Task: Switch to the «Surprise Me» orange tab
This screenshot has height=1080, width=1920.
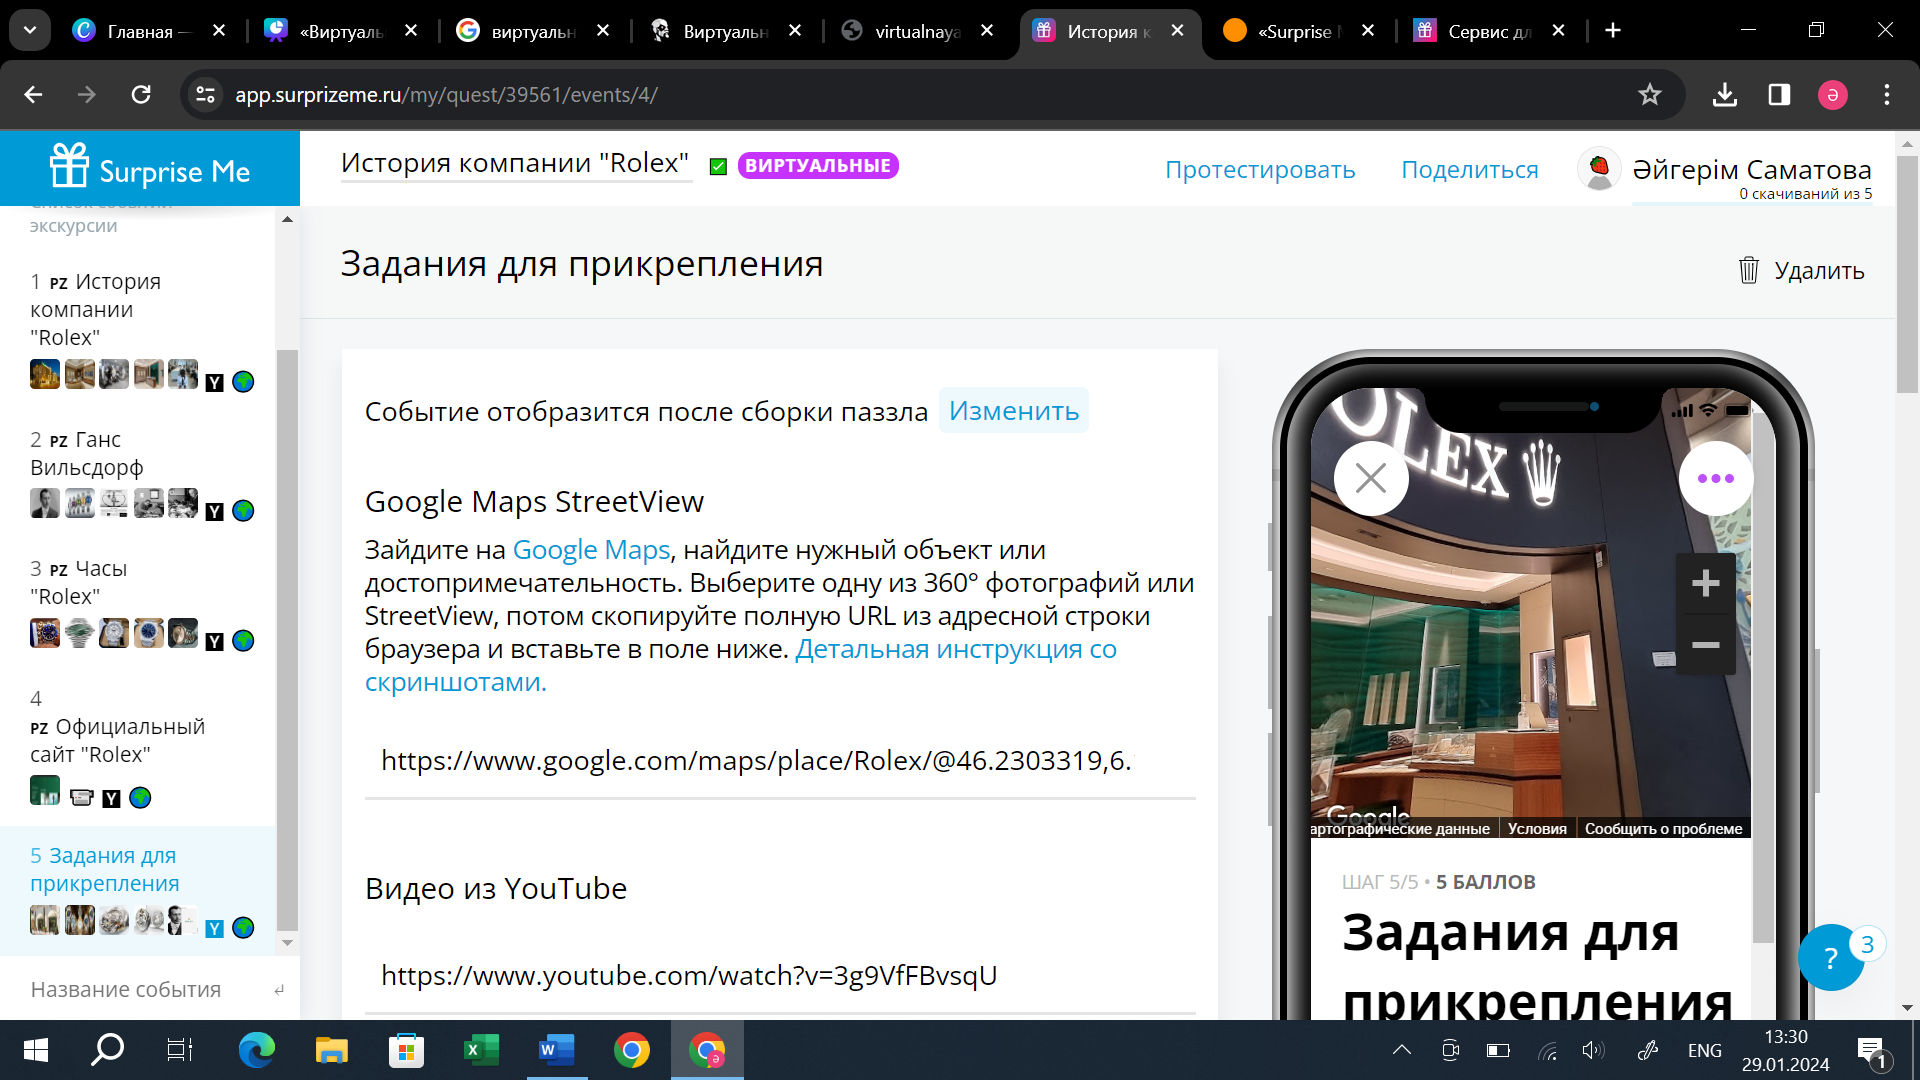Action: [1295, 31]
